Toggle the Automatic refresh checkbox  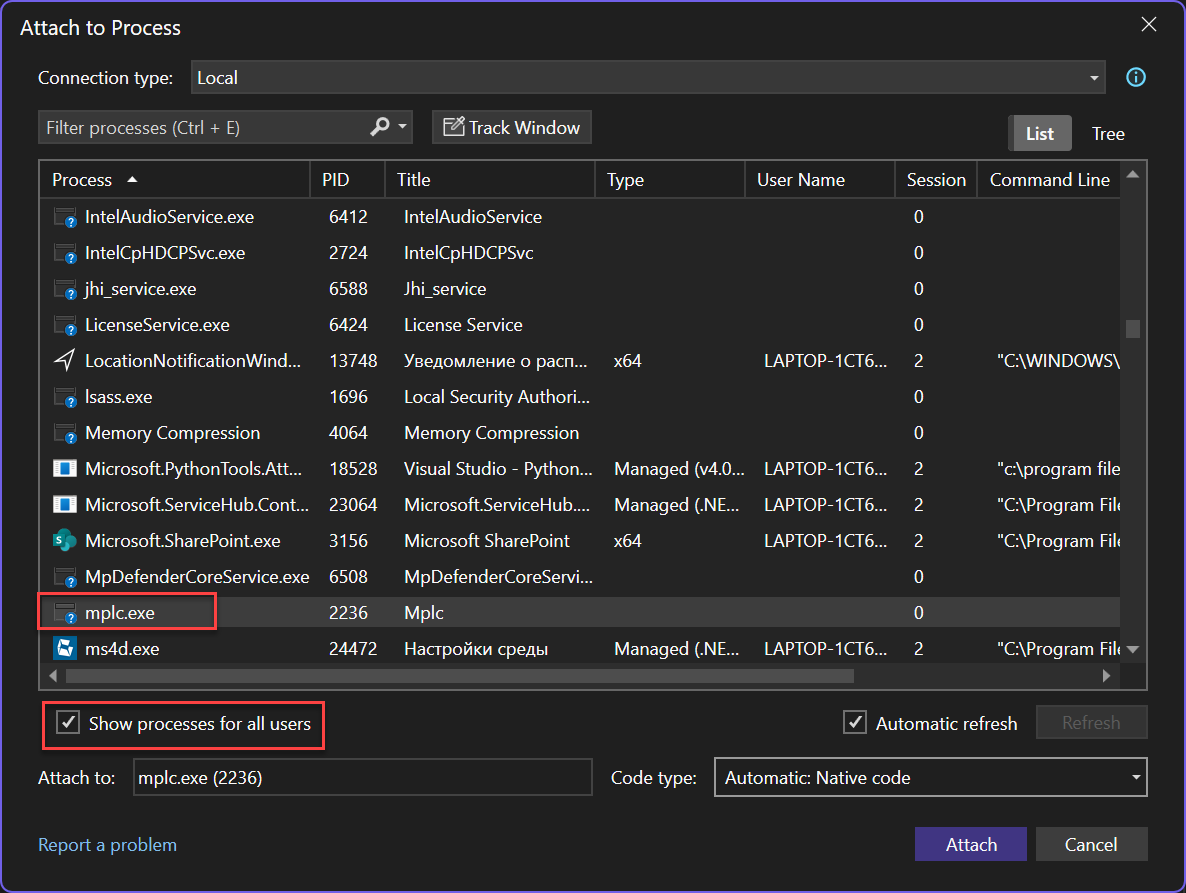pyautogui.click(x=855, y=723)
